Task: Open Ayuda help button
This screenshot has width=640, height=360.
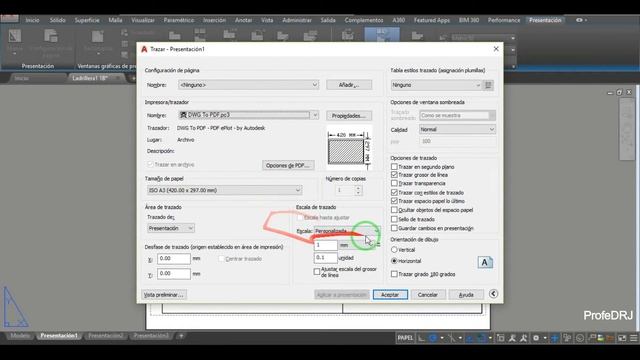Action: [466, 295]
